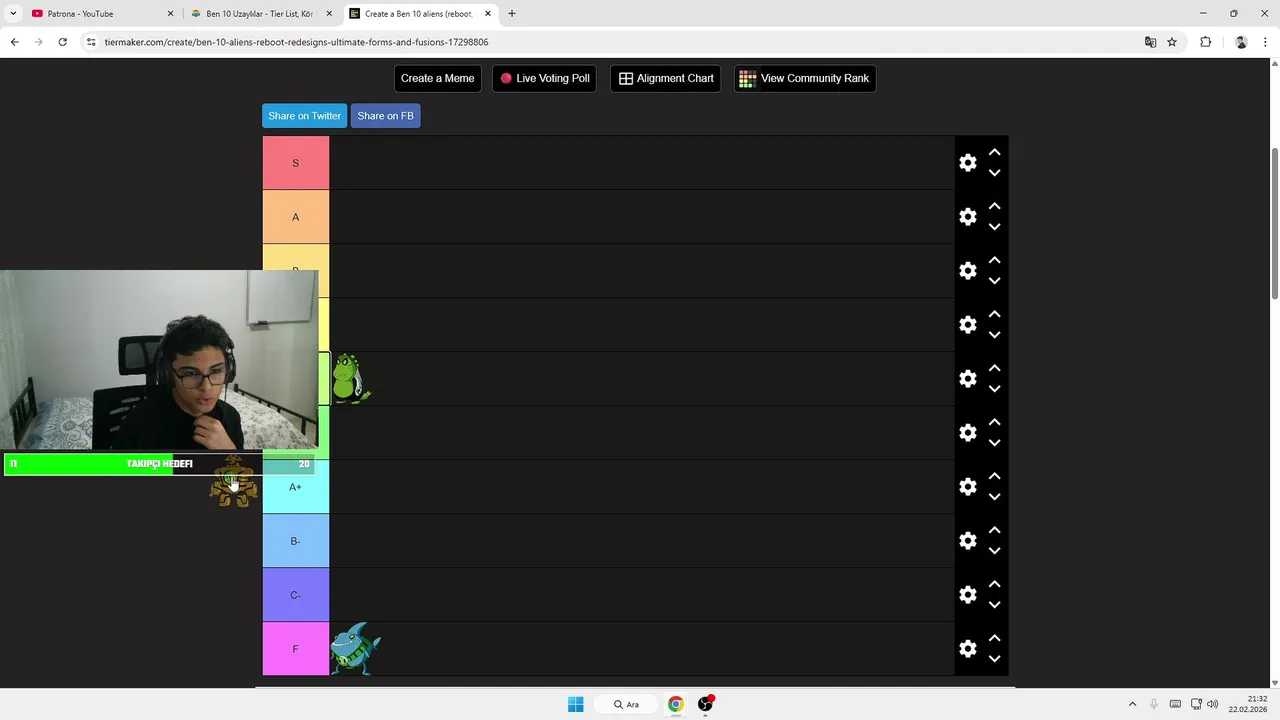This screenshot has width=1280, height=720.
Task: Select the purple C- tier label
Action: 295,595
